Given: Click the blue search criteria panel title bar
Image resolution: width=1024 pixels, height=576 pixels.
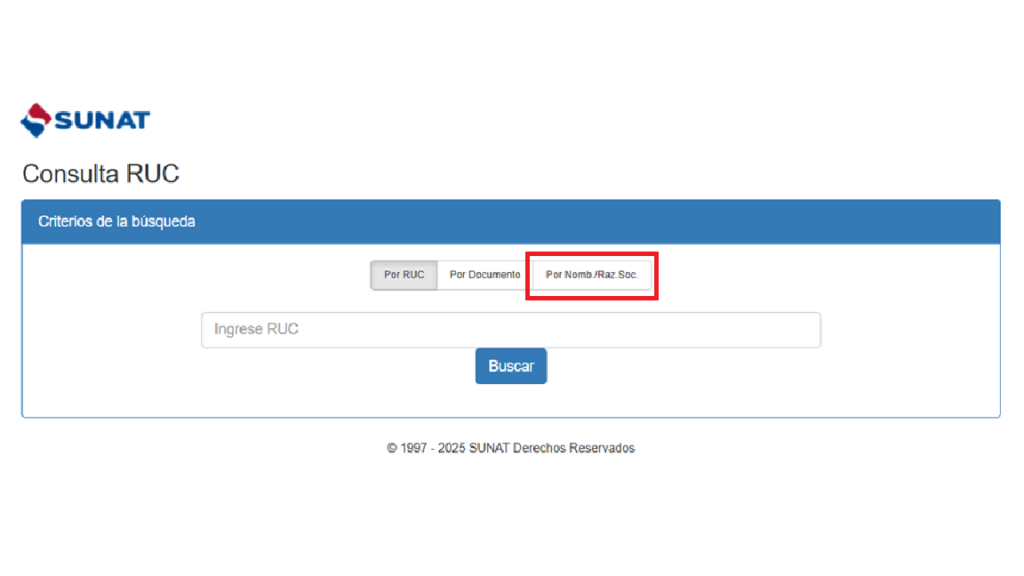Looking at the screenshot, I should (510, 221).
